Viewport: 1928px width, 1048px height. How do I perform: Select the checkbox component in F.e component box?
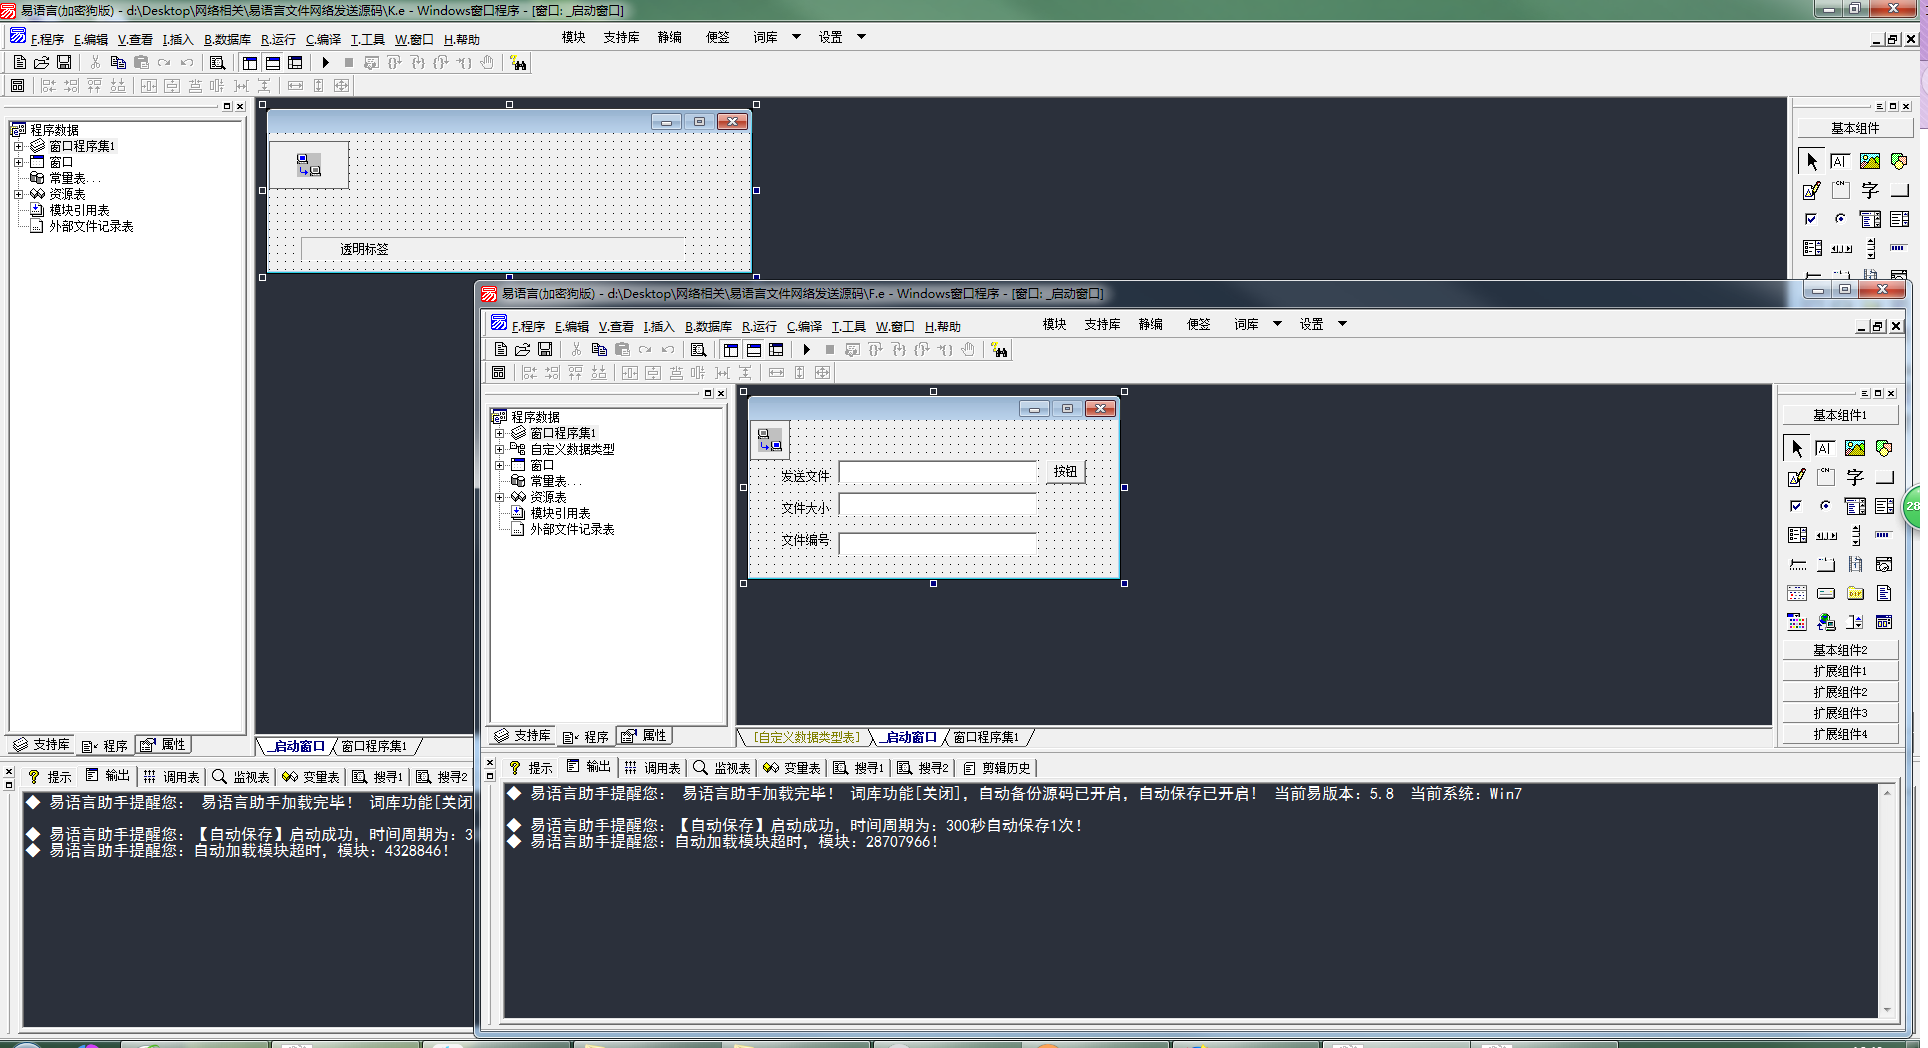point(1797,507)
